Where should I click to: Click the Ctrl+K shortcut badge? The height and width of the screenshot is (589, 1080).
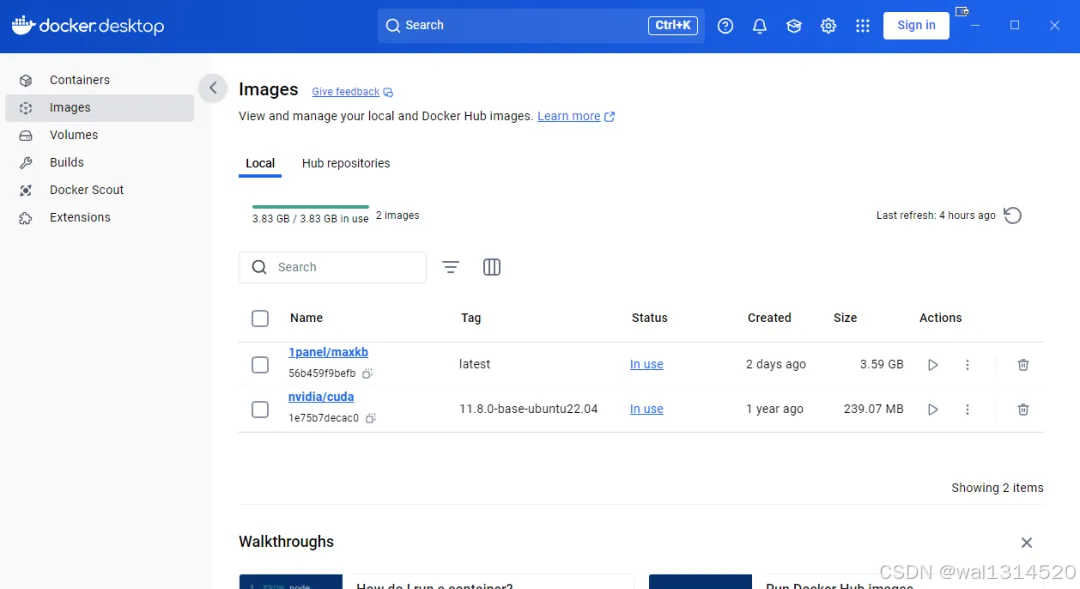(673, 25)
